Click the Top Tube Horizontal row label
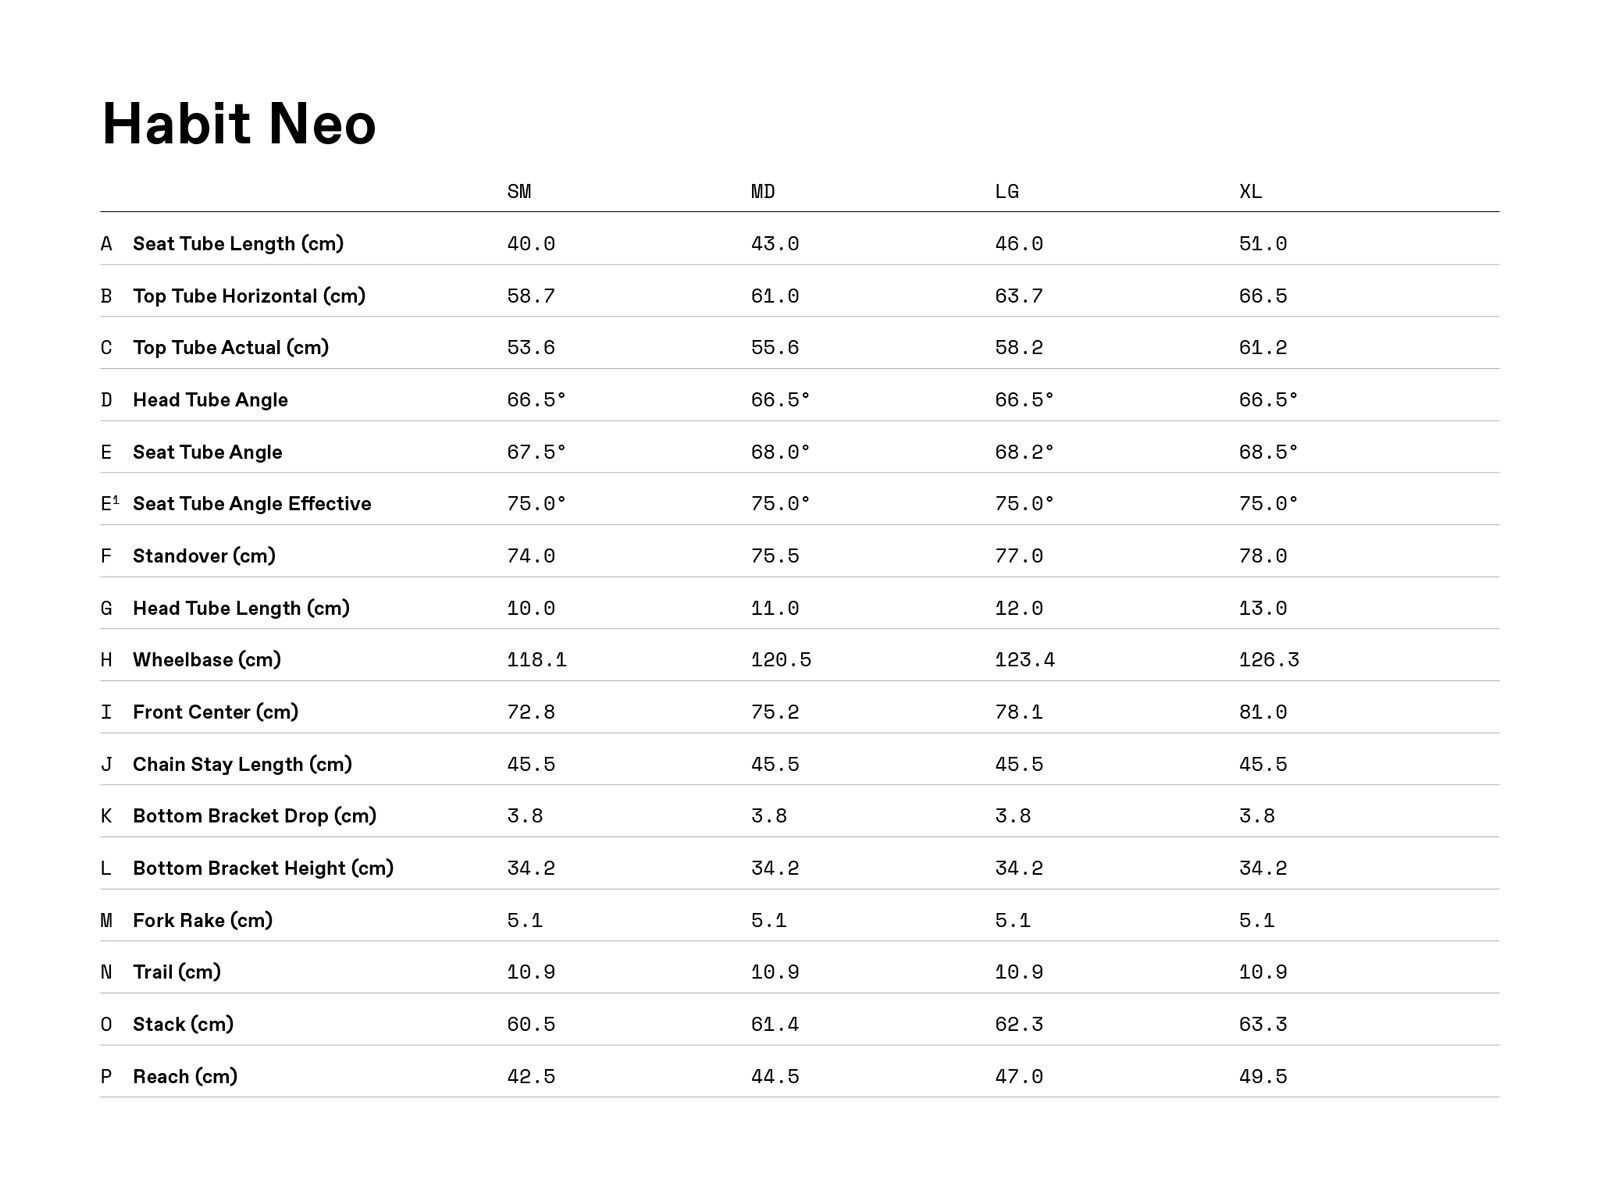This screenshot has width=1600, height=1200. (249, 296)
